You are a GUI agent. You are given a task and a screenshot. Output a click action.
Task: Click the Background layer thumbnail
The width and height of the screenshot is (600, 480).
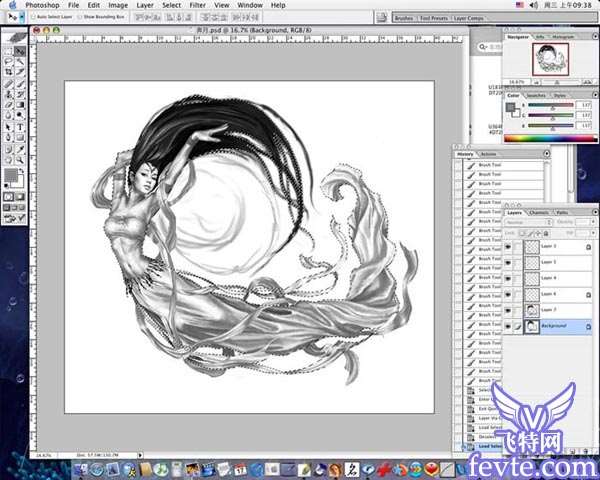coord(532,327)
